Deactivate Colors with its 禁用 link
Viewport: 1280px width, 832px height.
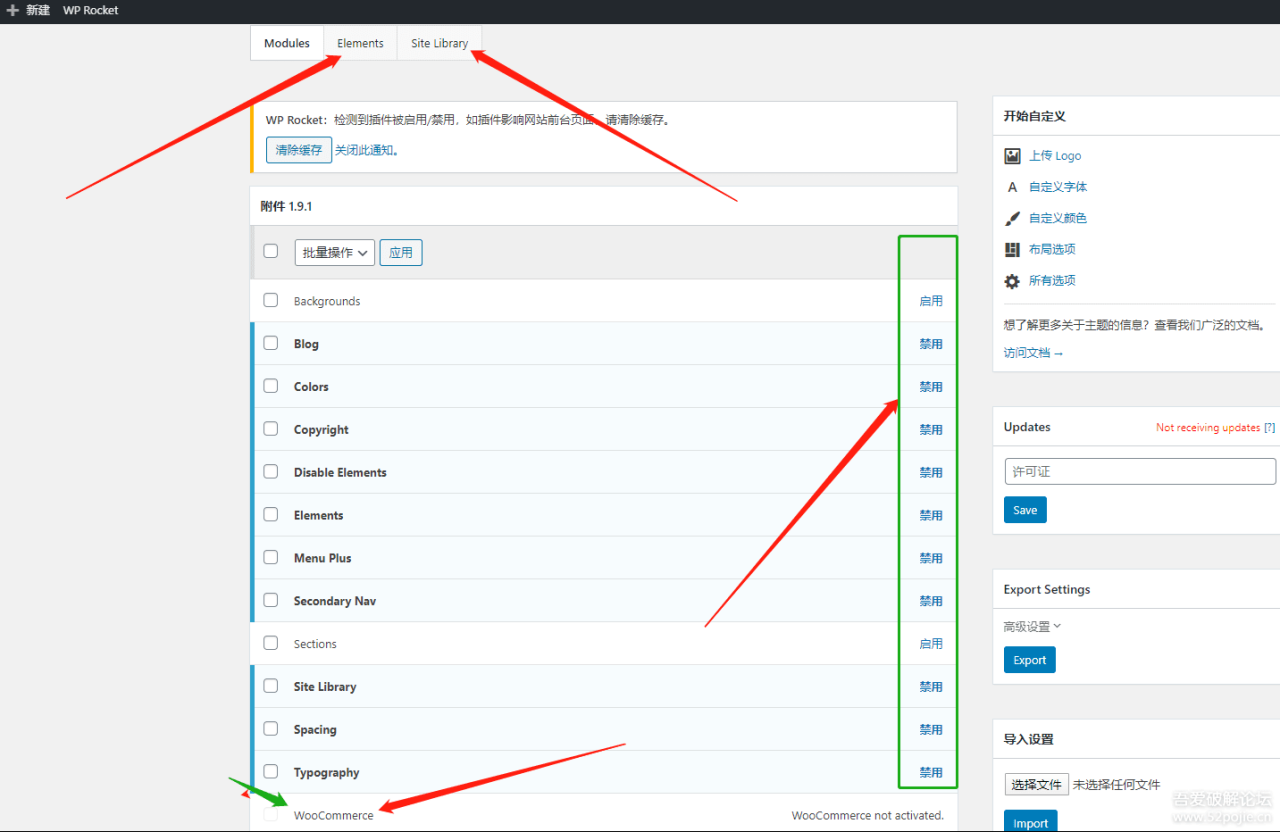tap(931, 387)
